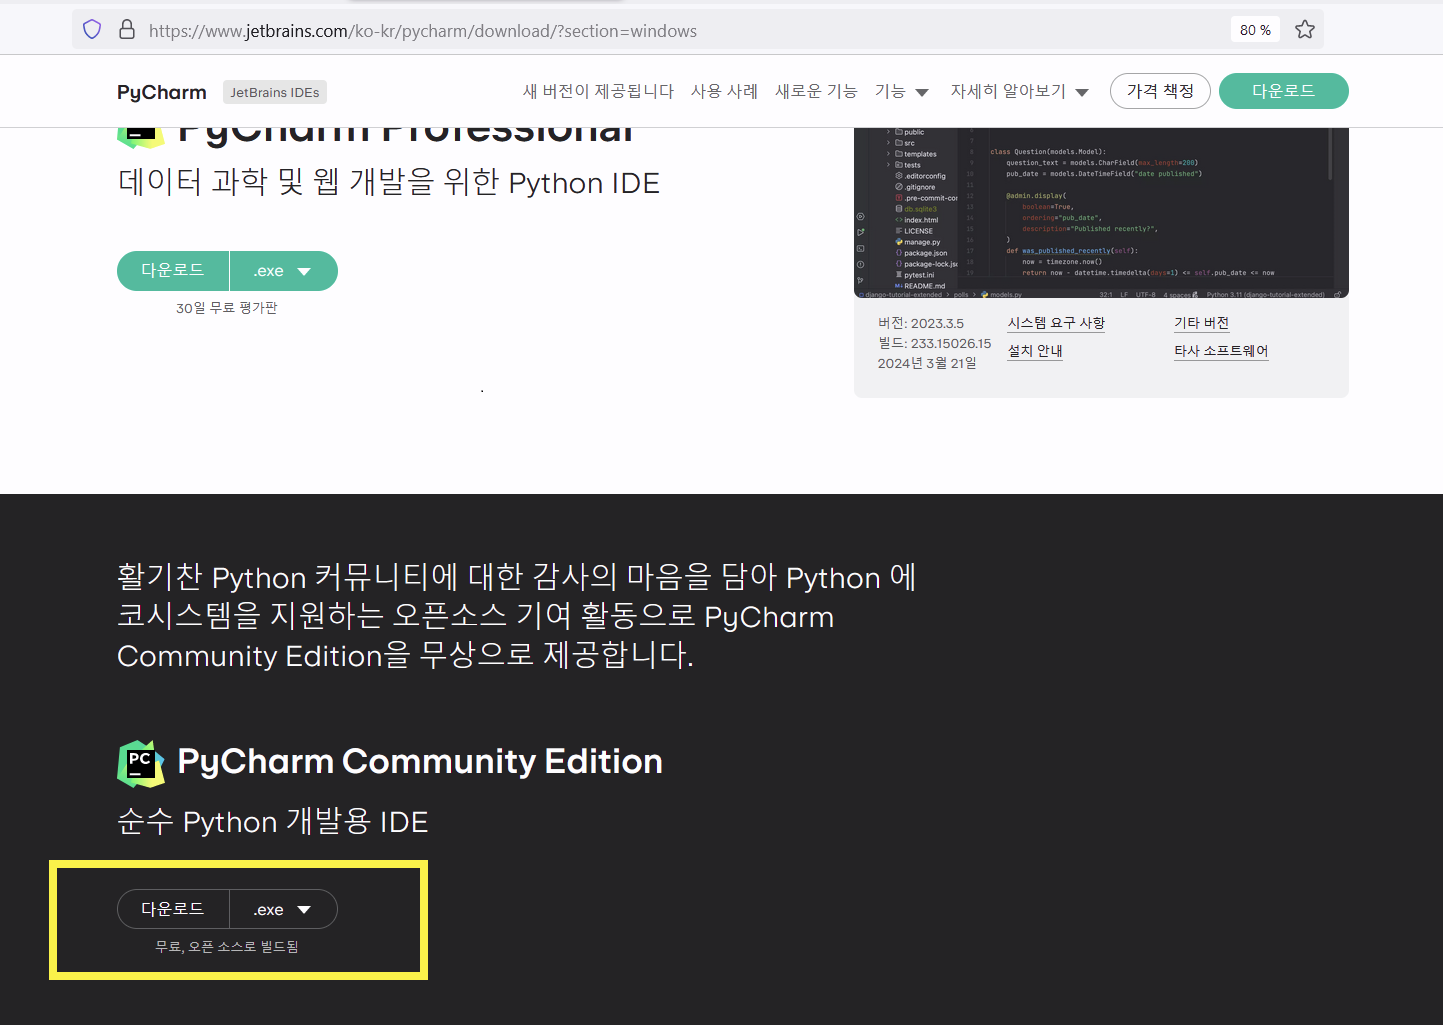Open the PyCharm logo home link

(162, 92)
